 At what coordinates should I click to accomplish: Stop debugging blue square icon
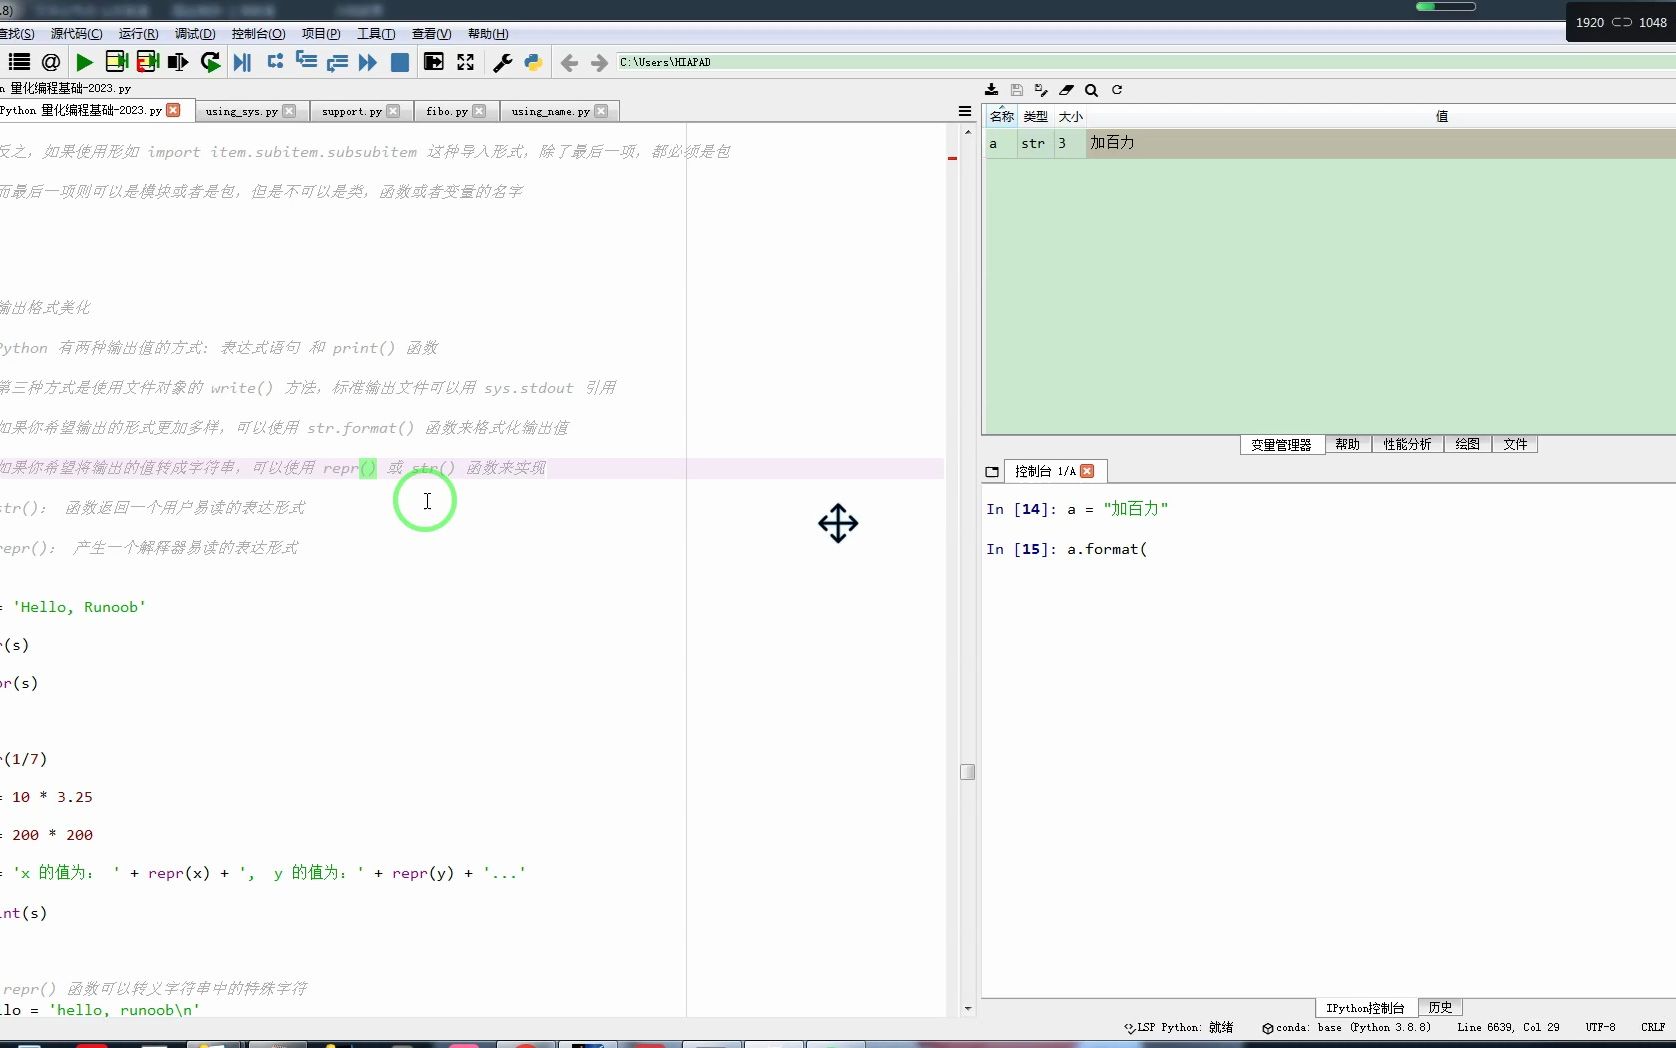pyautogui.click(x=399, y=62)
